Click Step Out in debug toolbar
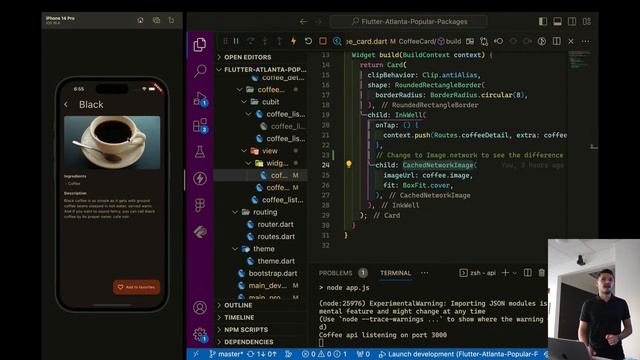Viewport: 640px width, 360px height. pos(279,41)
